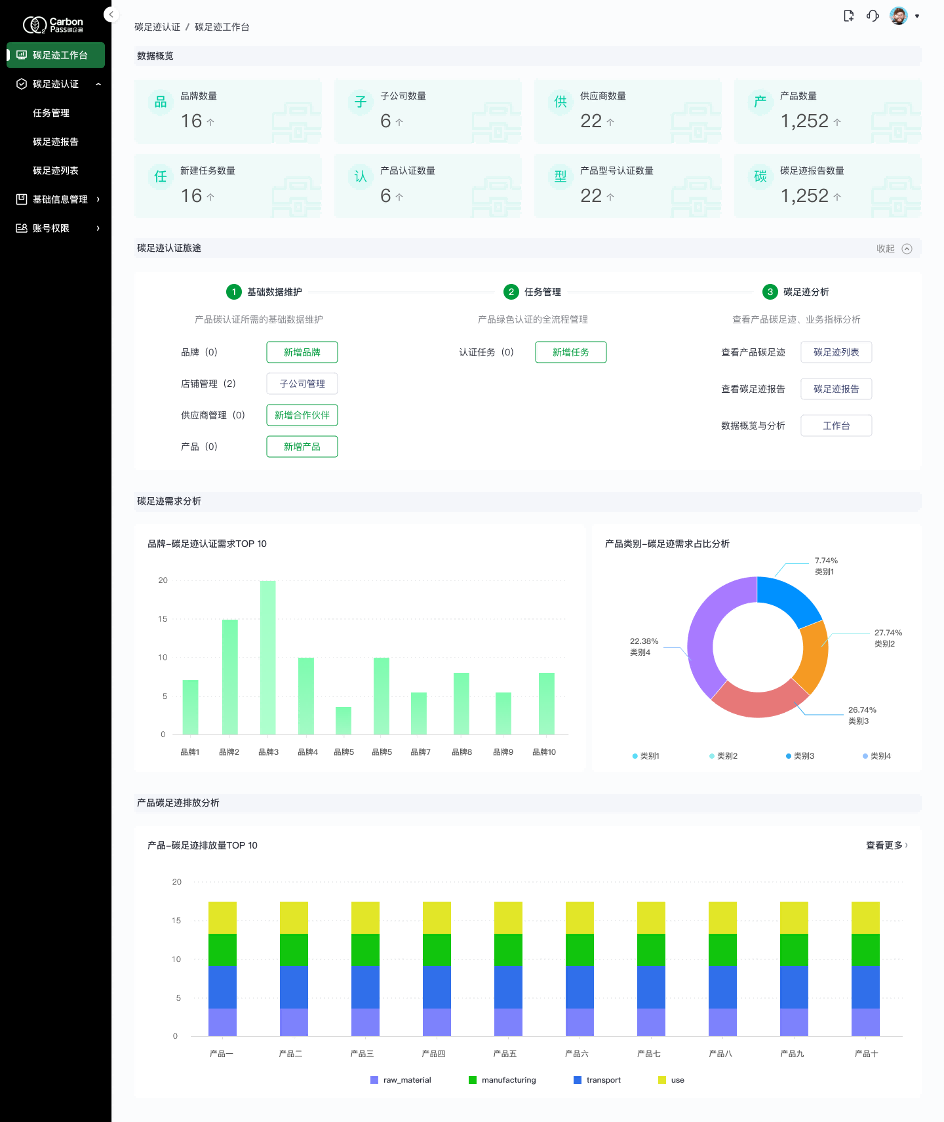
Task: Toggle 类别1 in the donut chart legend
Action: point(646,756)
